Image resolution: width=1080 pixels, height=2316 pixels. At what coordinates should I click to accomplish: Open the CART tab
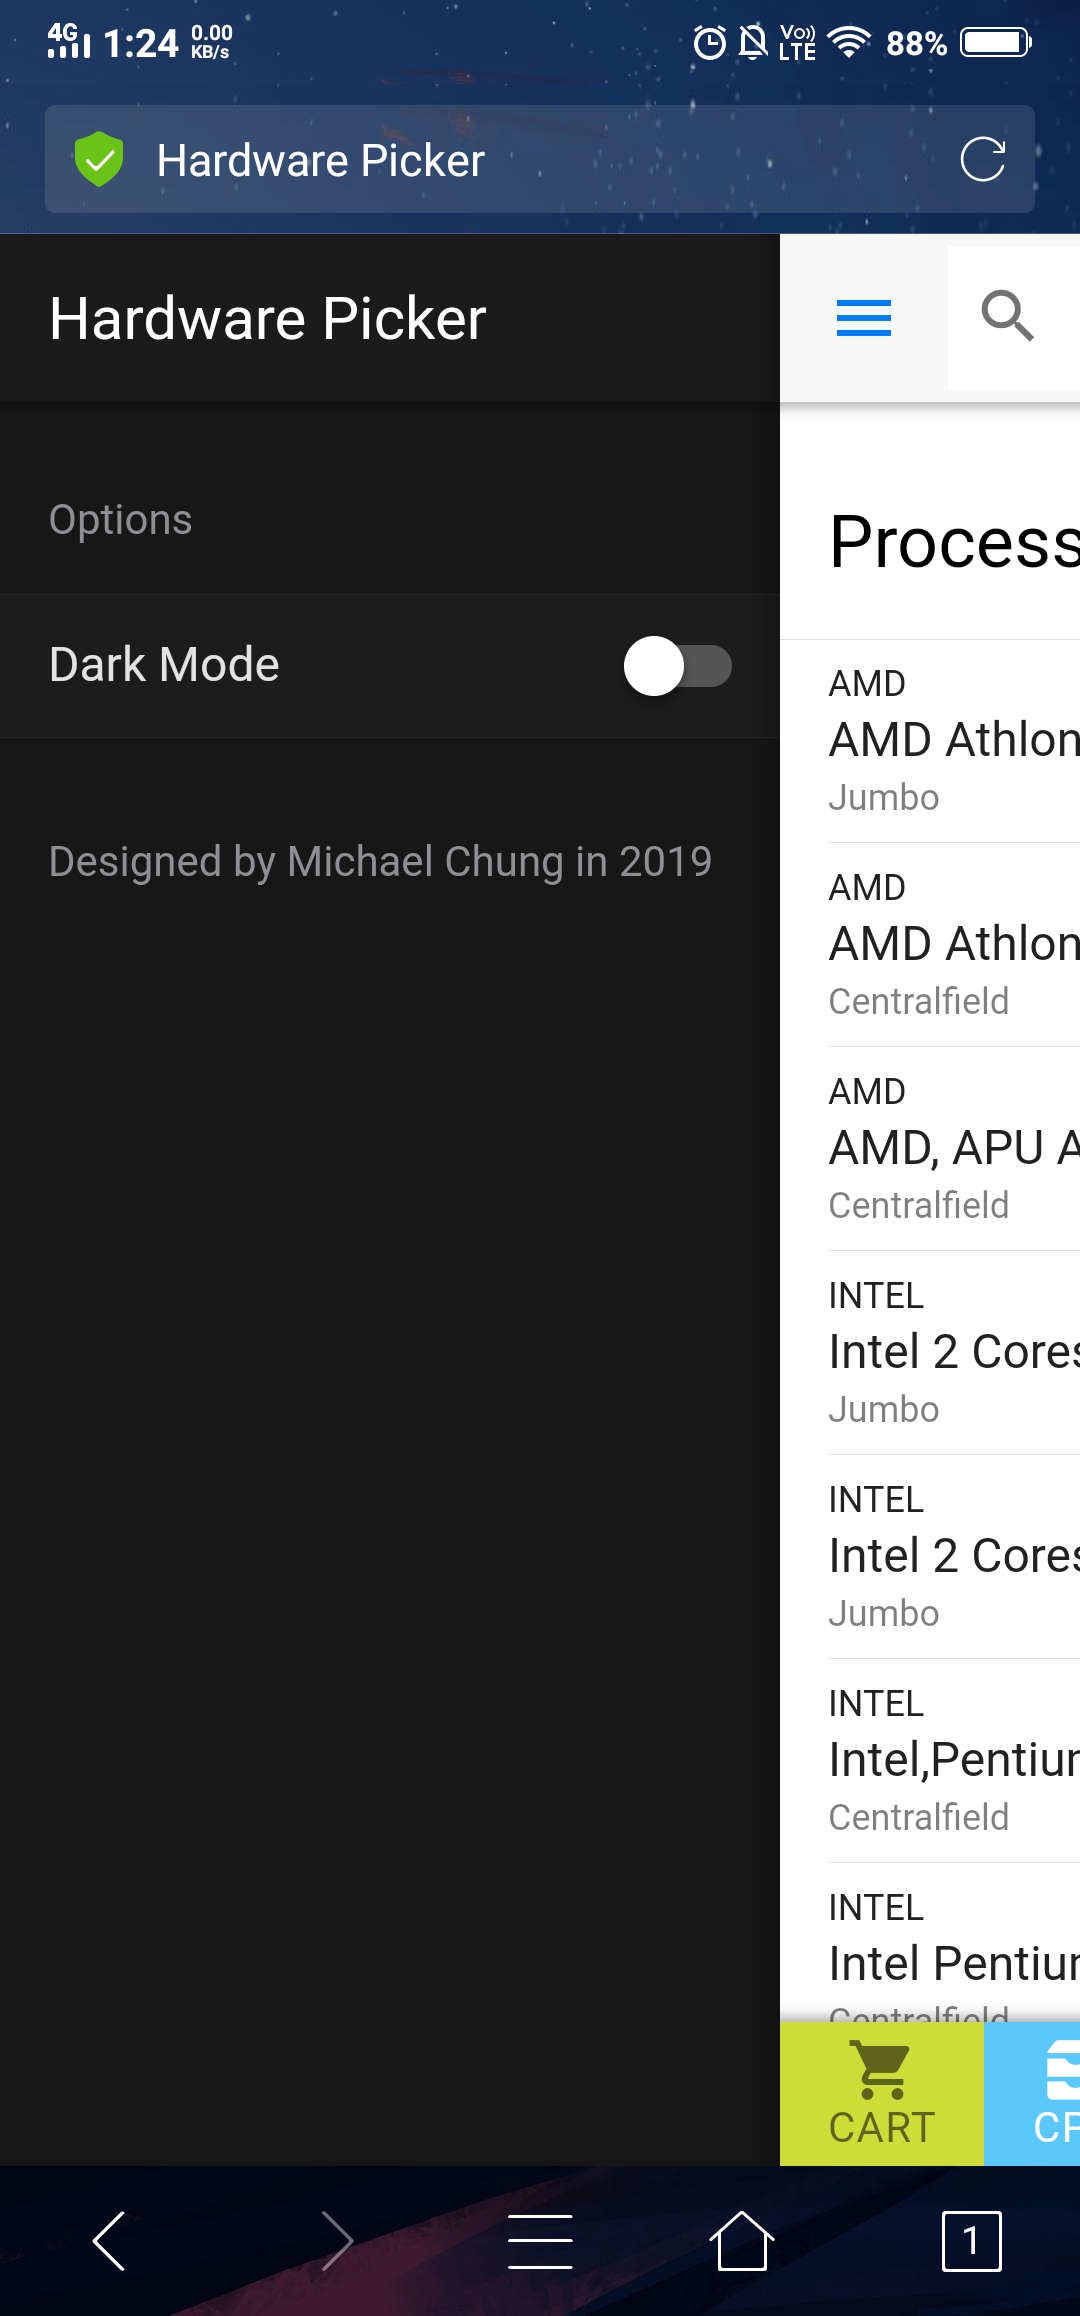click(x=882, y=2094)
